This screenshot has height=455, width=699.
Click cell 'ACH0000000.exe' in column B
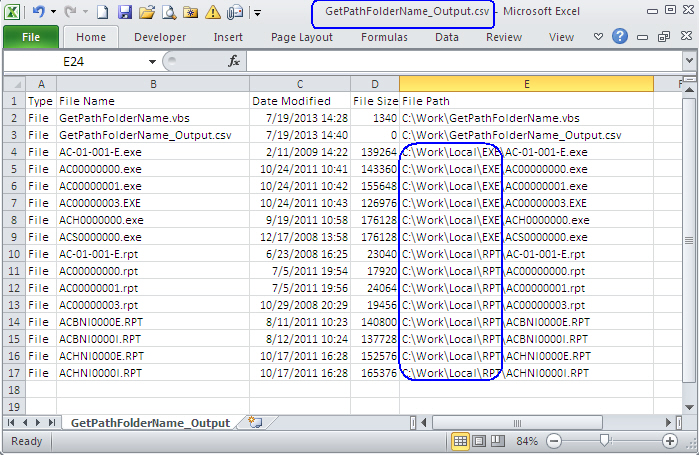[153, 220]
